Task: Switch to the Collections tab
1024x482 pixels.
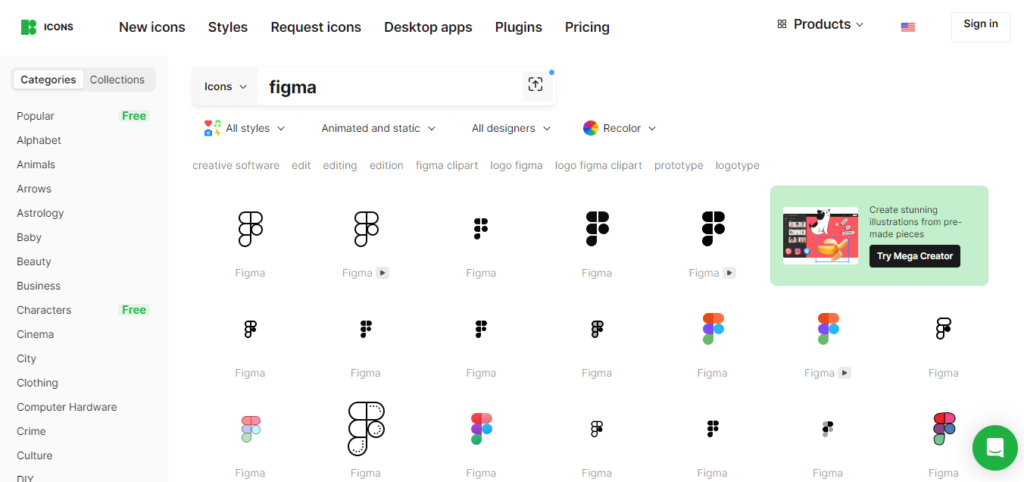Action: [117, 80]
